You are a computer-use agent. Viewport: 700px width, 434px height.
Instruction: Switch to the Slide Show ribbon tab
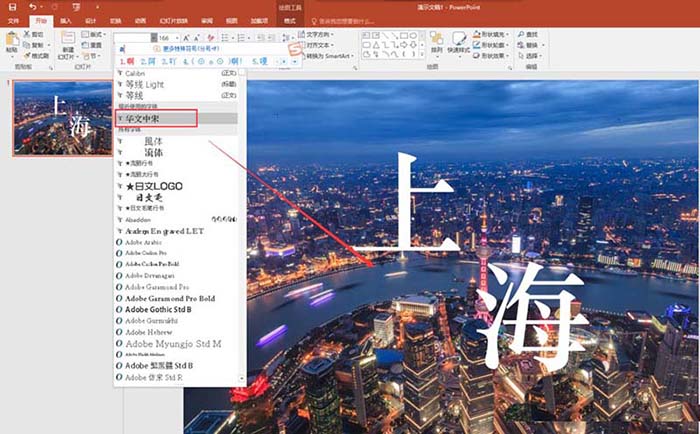click(x=174, y=21)
